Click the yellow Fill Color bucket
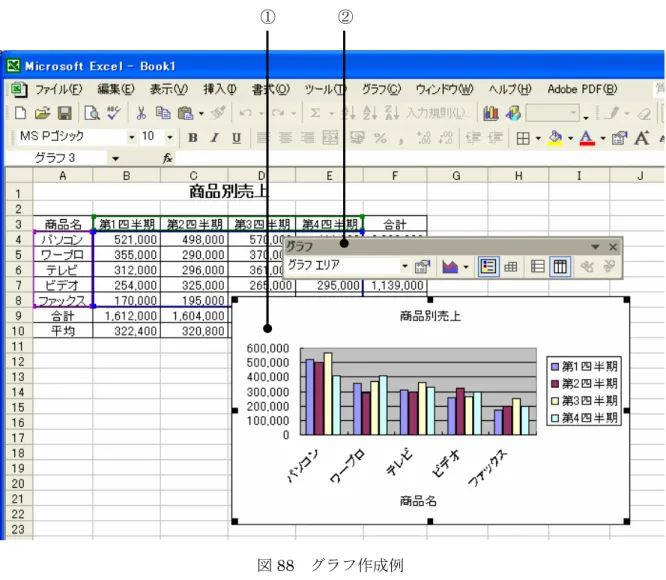Image resolution: width=666 pixels, height=580 pixels. pos(556,138)
